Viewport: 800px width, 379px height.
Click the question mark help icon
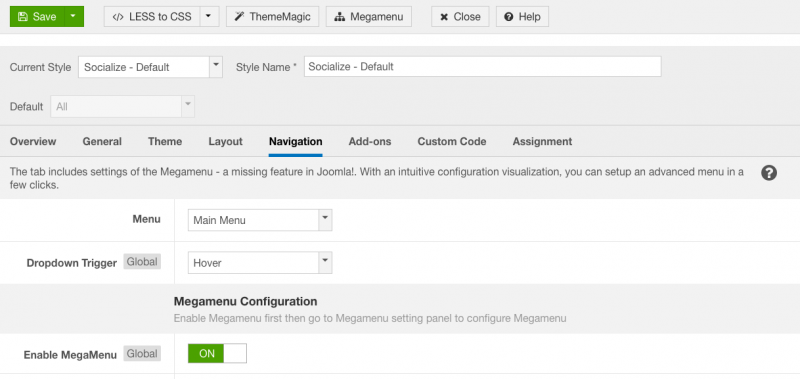pos(769,173)
